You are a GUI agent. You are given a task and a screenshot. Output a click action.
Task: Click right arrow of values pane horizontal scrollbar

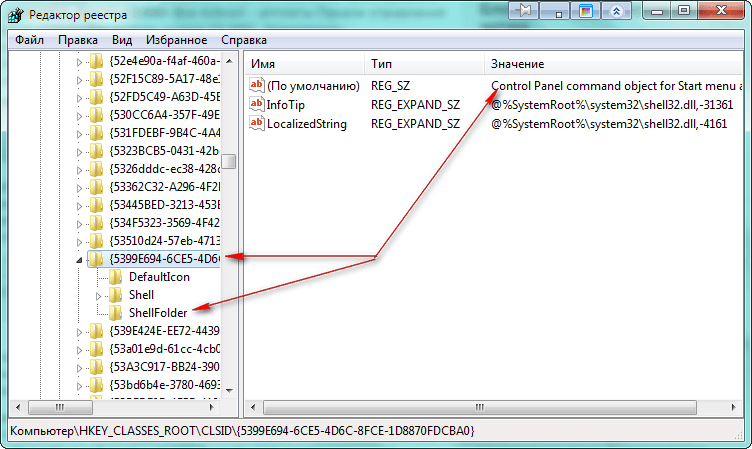tap(733, 407)
